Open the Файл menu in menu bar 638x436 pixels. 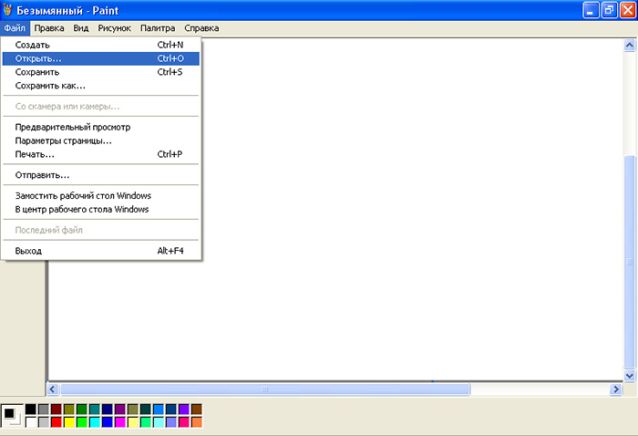tap(15, 28)
